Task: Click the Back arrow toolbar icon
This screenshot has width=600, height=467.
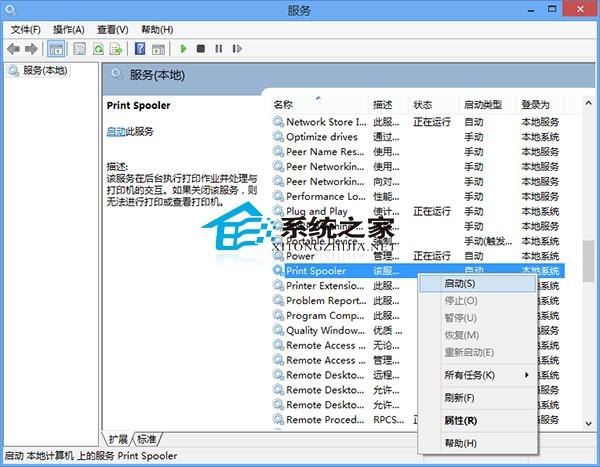Action: click(13, 49)
